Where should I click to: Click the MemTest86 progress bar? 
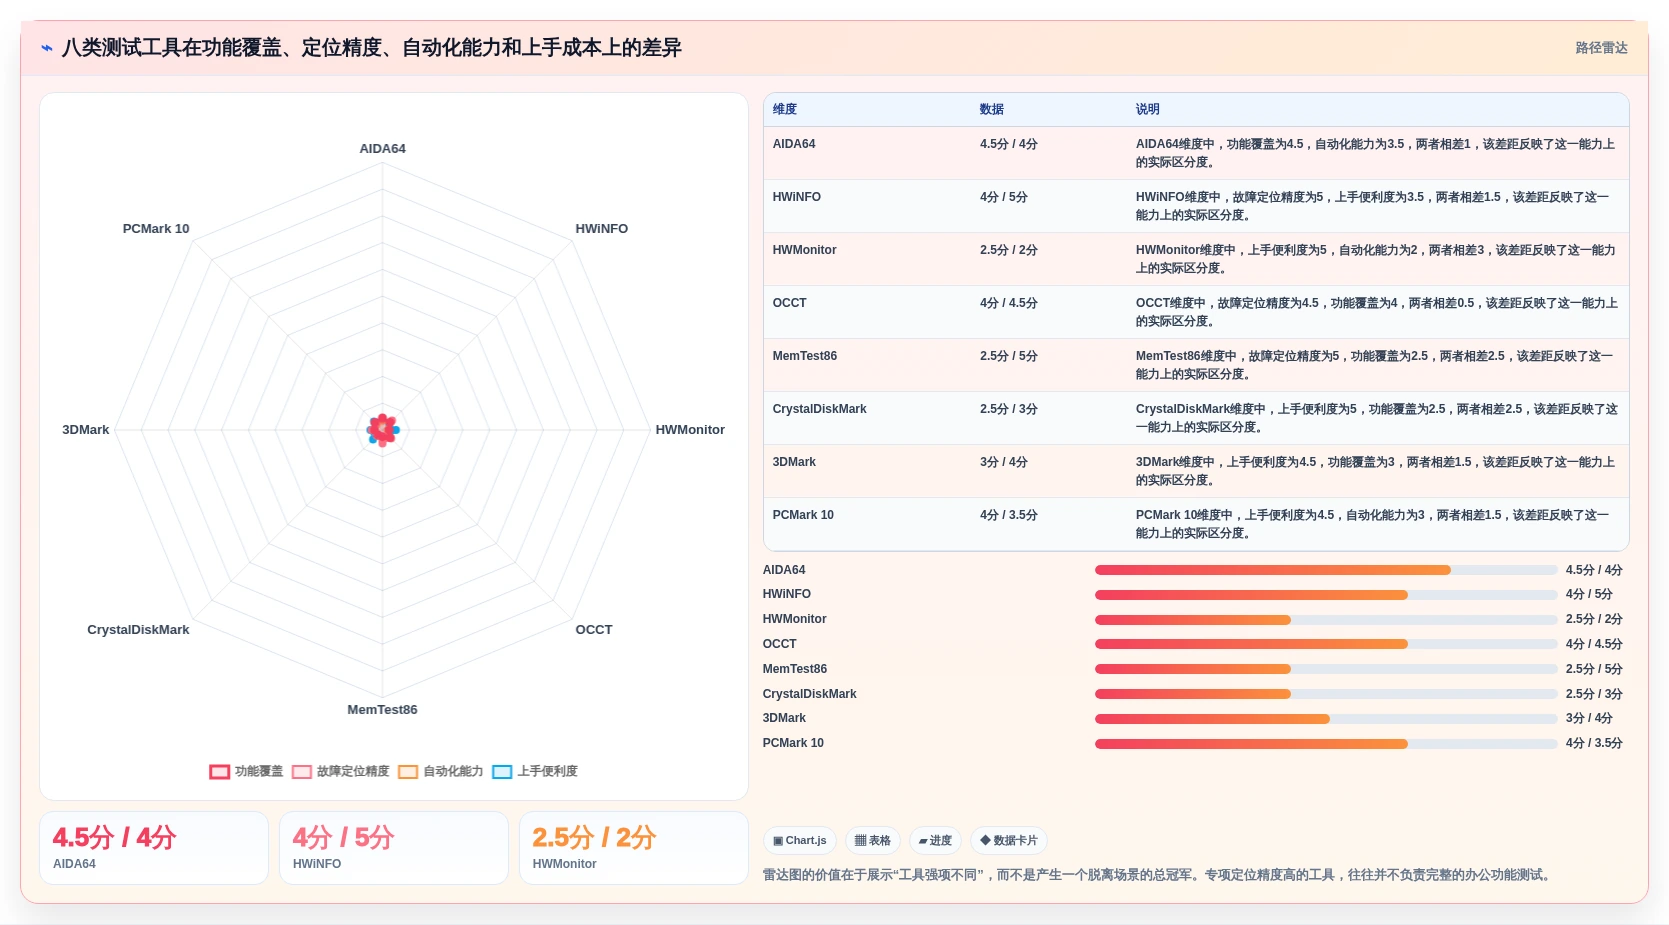[1326, 669]
